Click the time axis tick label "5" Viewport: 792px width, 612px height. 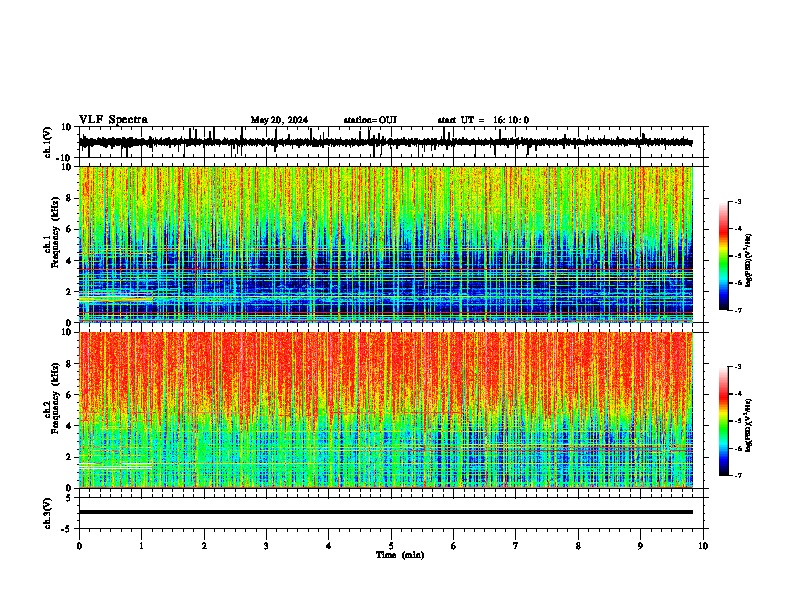point(391,546)
